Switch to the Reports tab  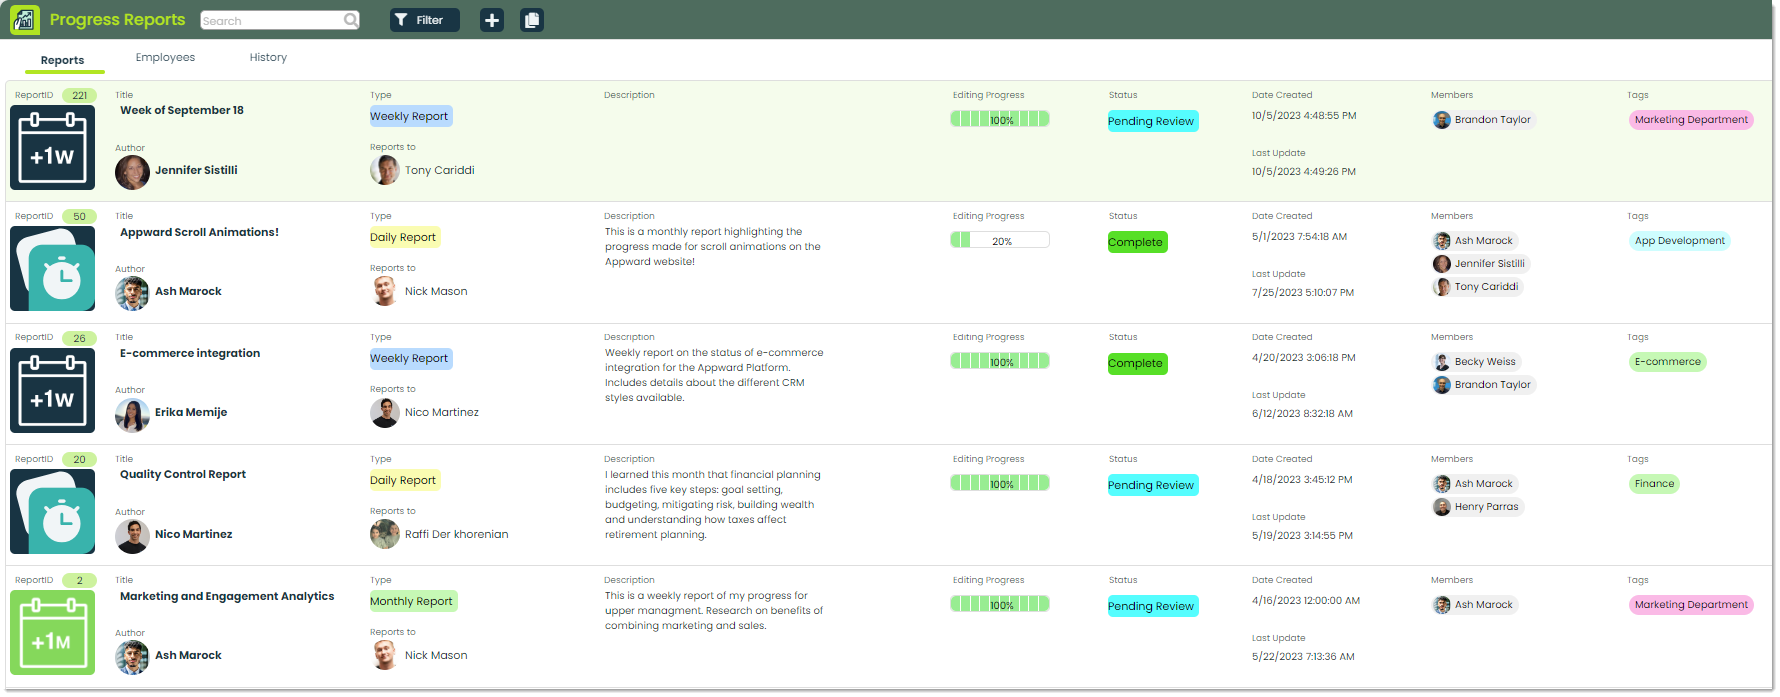pos(62,60)
